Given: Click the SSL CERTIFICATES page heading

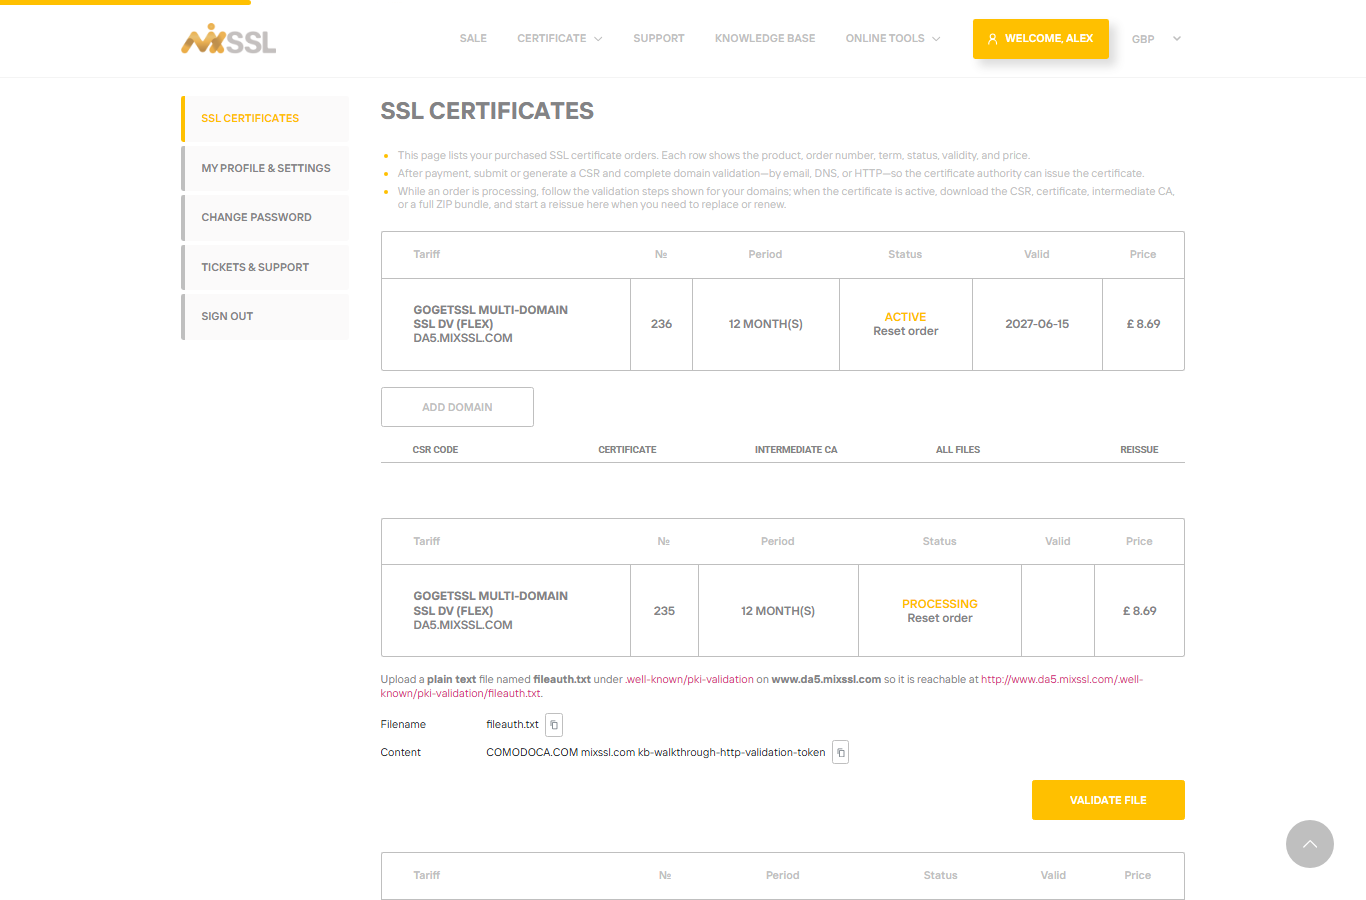Looking at the screenshot, I should (x=487, y=111).
